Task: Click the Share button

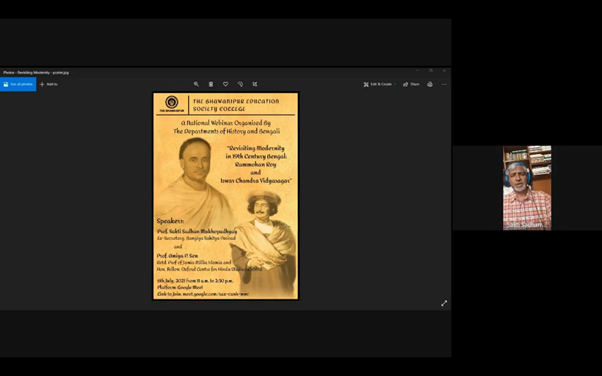Action: (x=411, y=84)
